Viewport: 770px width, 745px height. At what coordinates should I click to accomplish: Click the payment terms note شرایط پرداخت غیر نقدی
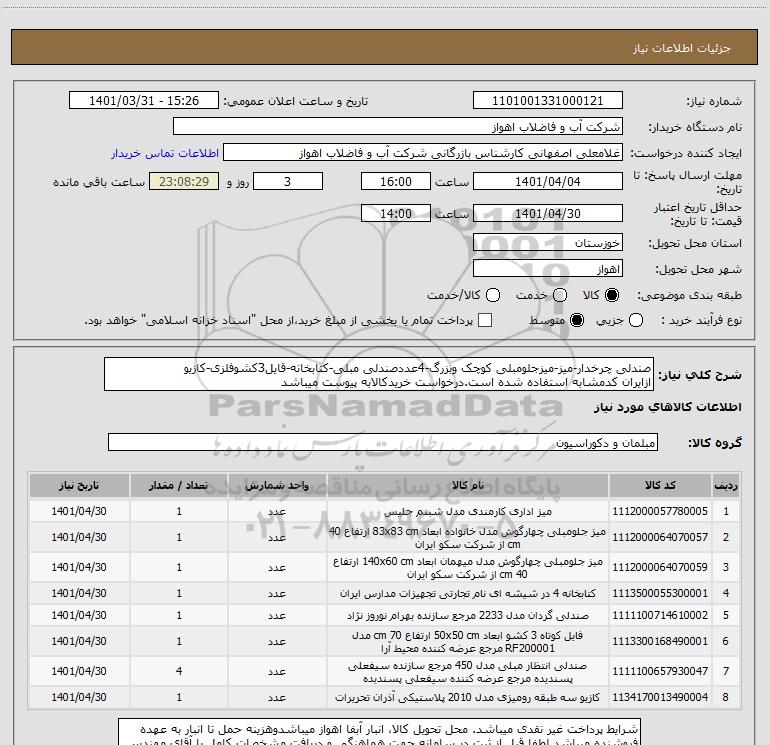(379, 732)
